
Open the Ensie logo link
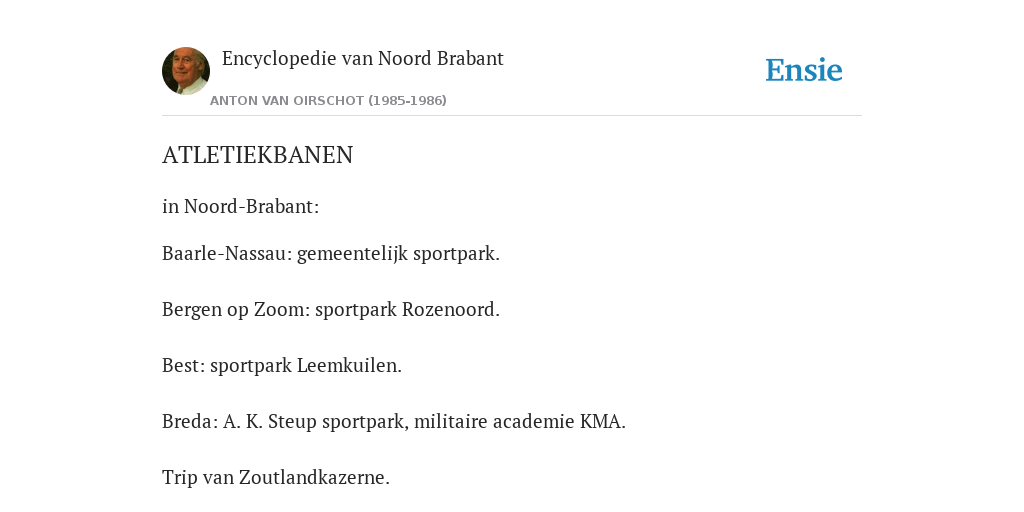[x=804, y=70]
